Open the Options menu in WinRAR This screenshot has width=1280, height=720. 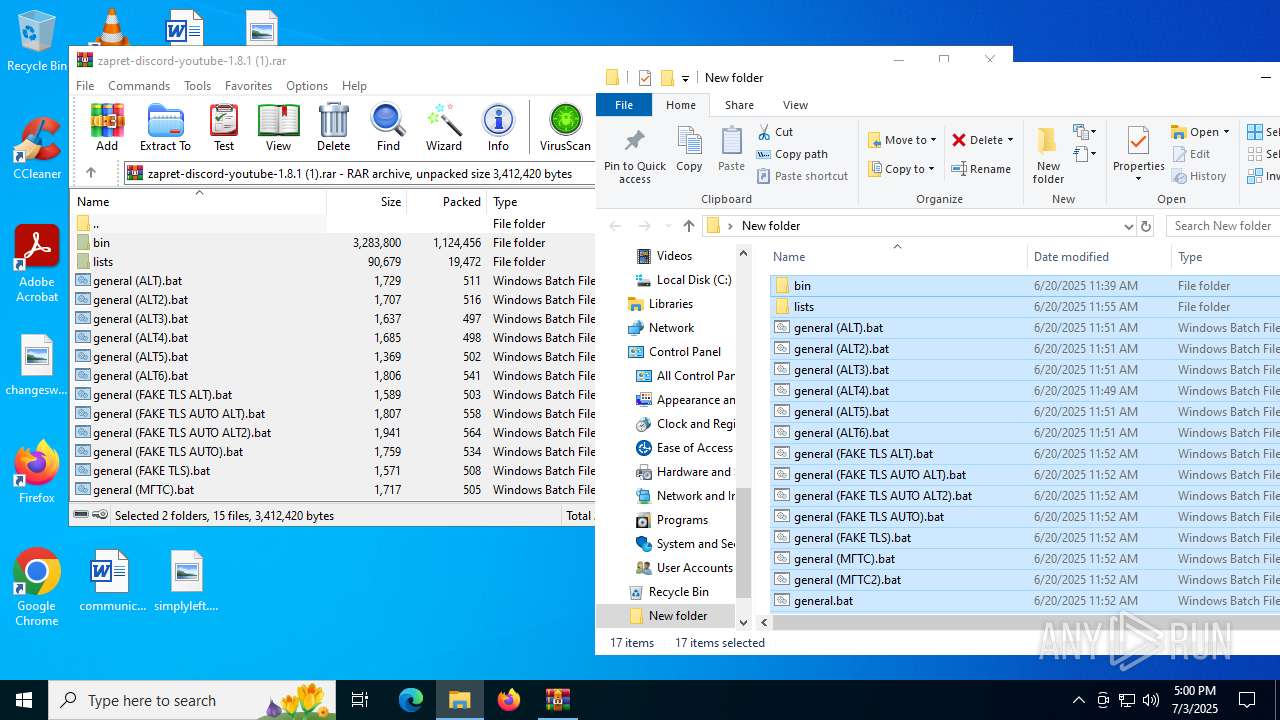click(x=307, y=86)
